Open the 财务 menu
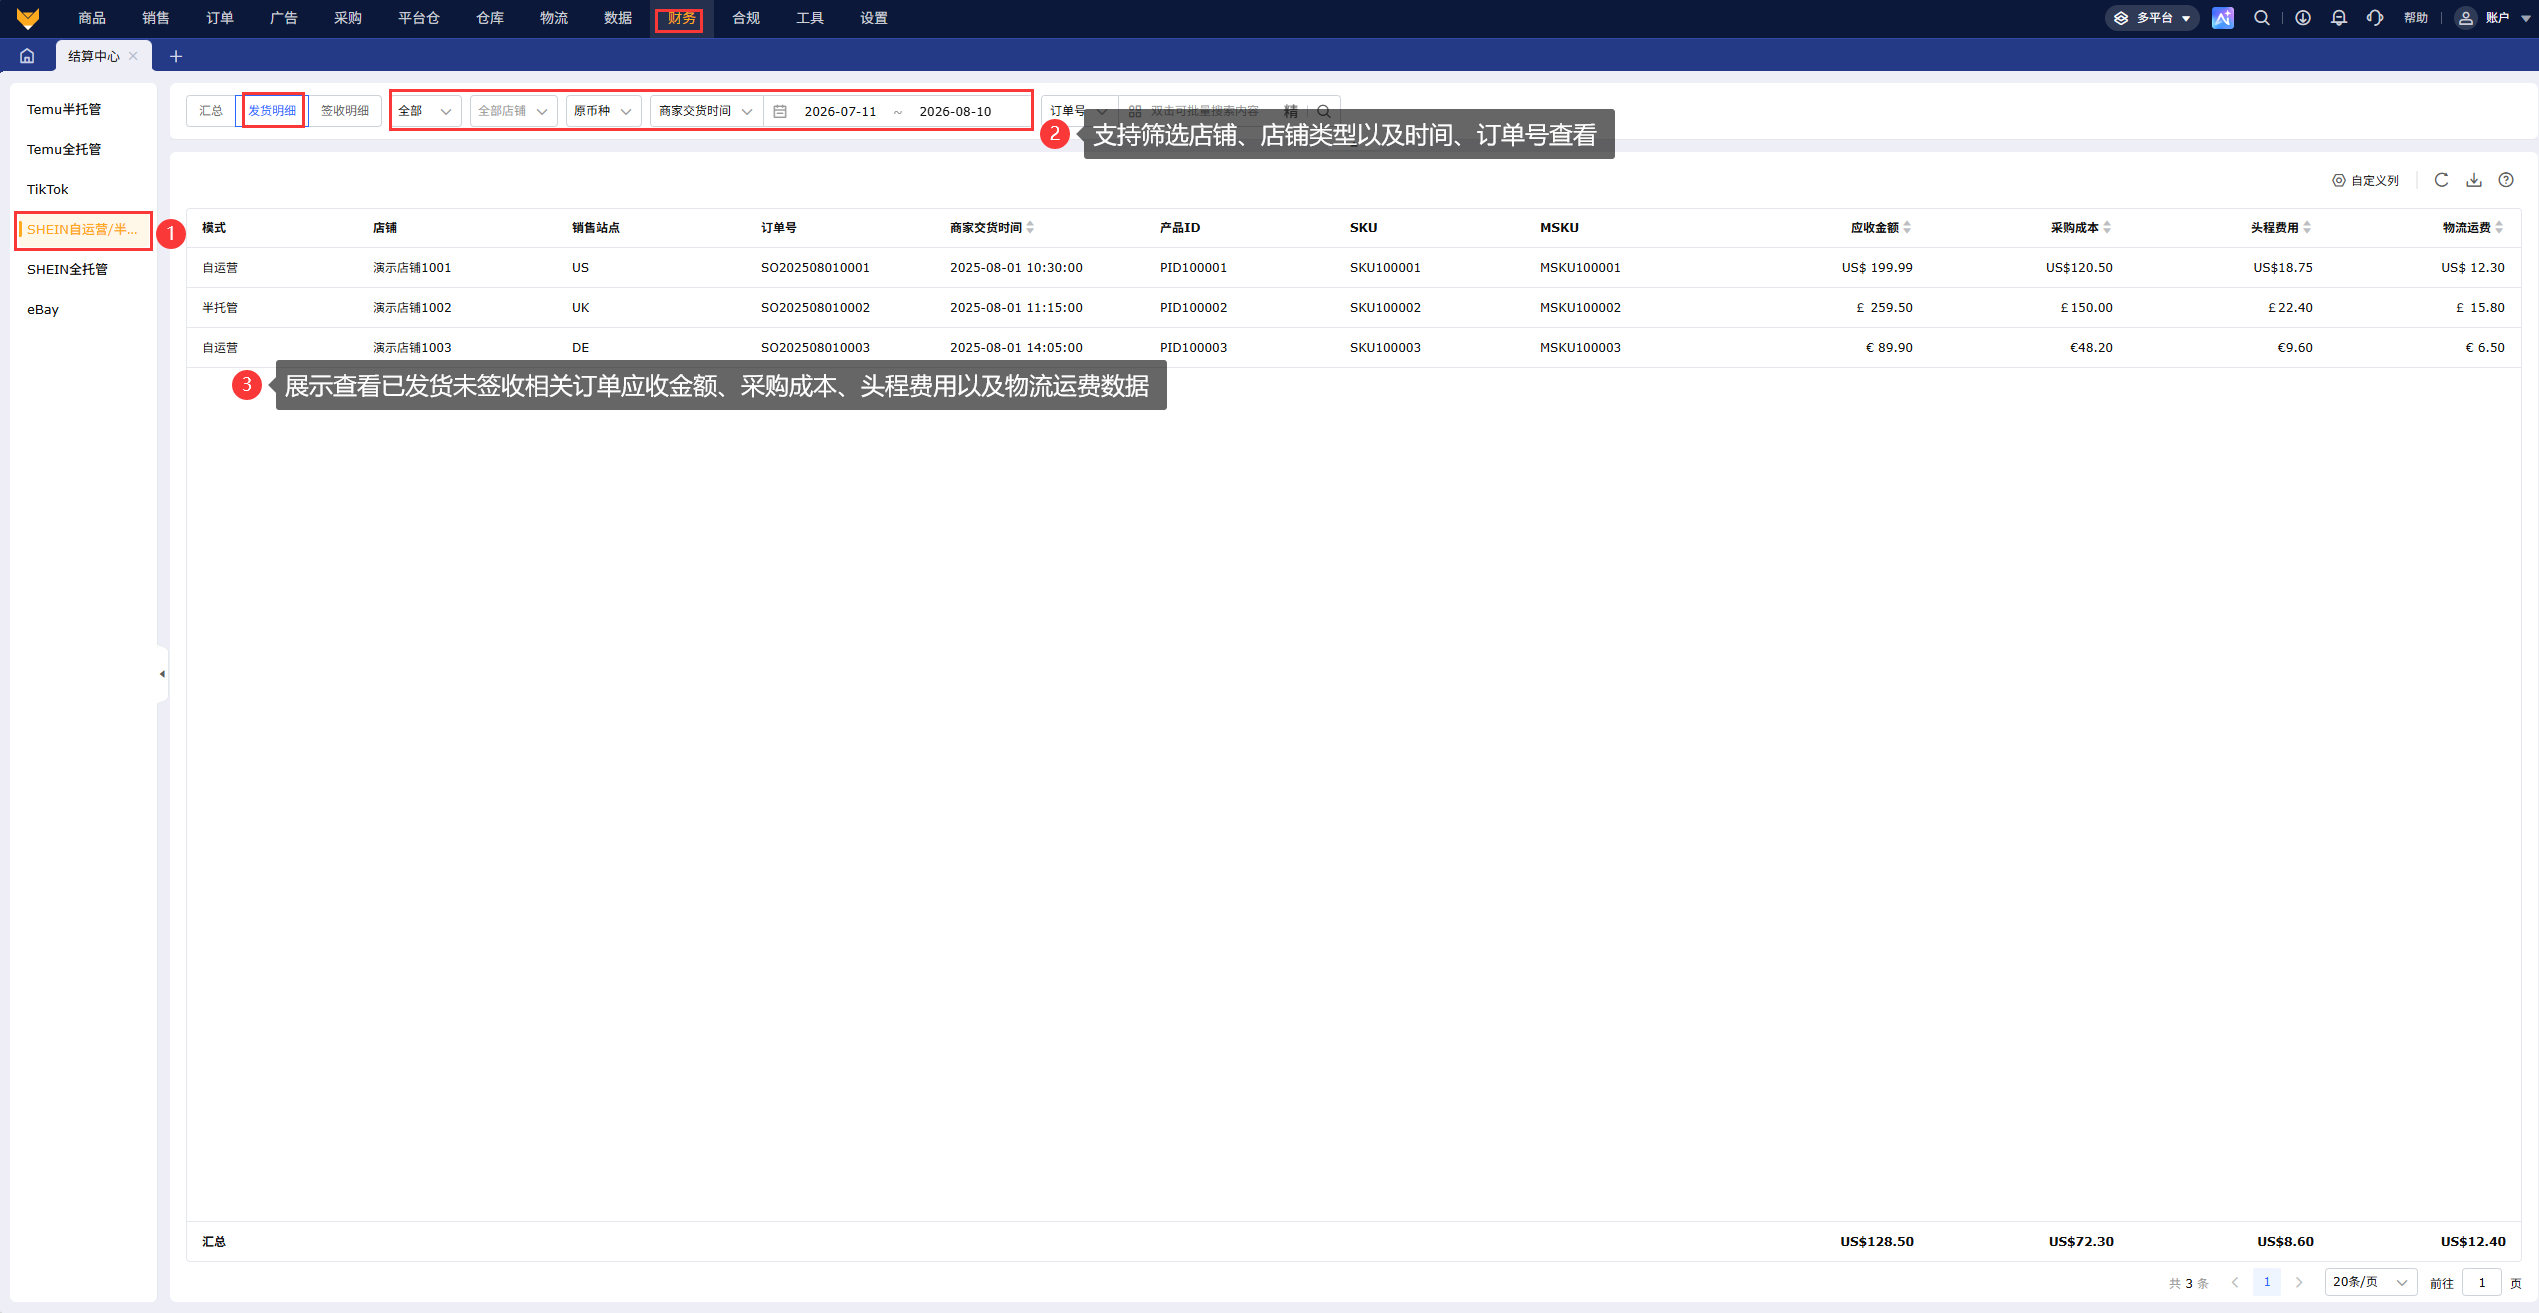Viewport: 2539px width, 1313px height. (681, 18)
